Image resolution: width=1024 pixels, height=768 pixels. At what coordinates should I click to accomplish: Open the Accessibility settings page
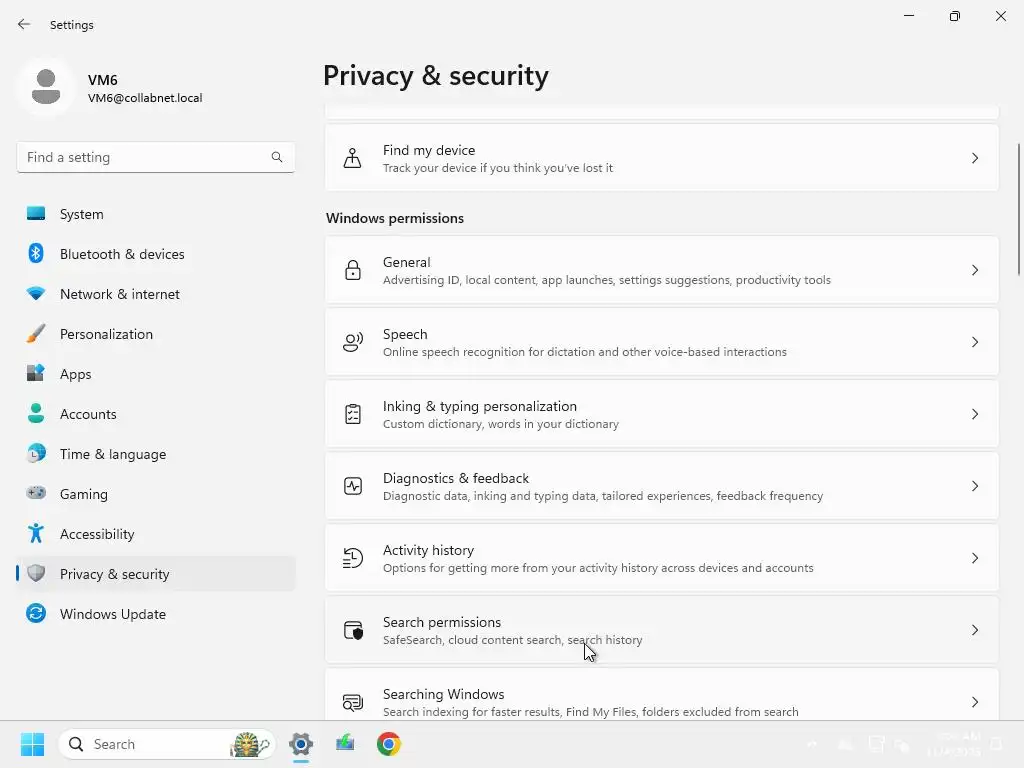tap(96, 534)
